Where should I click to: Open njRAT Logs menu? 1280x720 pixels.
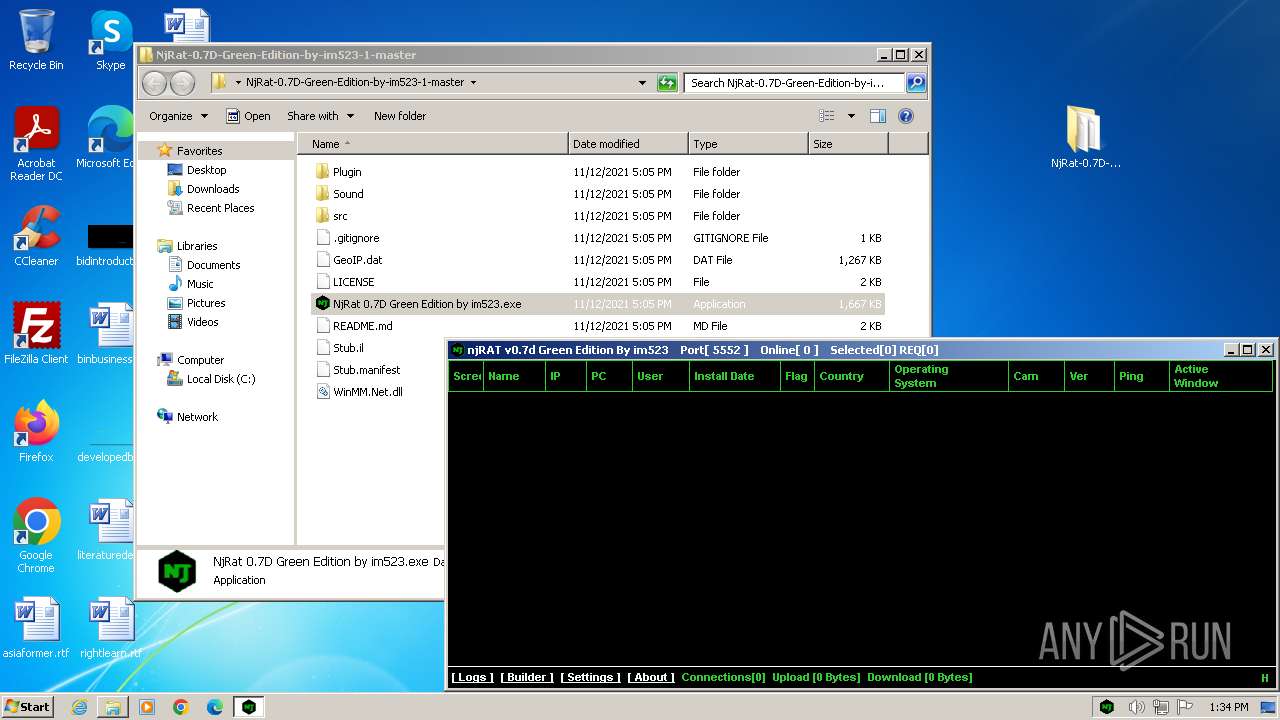point(471,677)
